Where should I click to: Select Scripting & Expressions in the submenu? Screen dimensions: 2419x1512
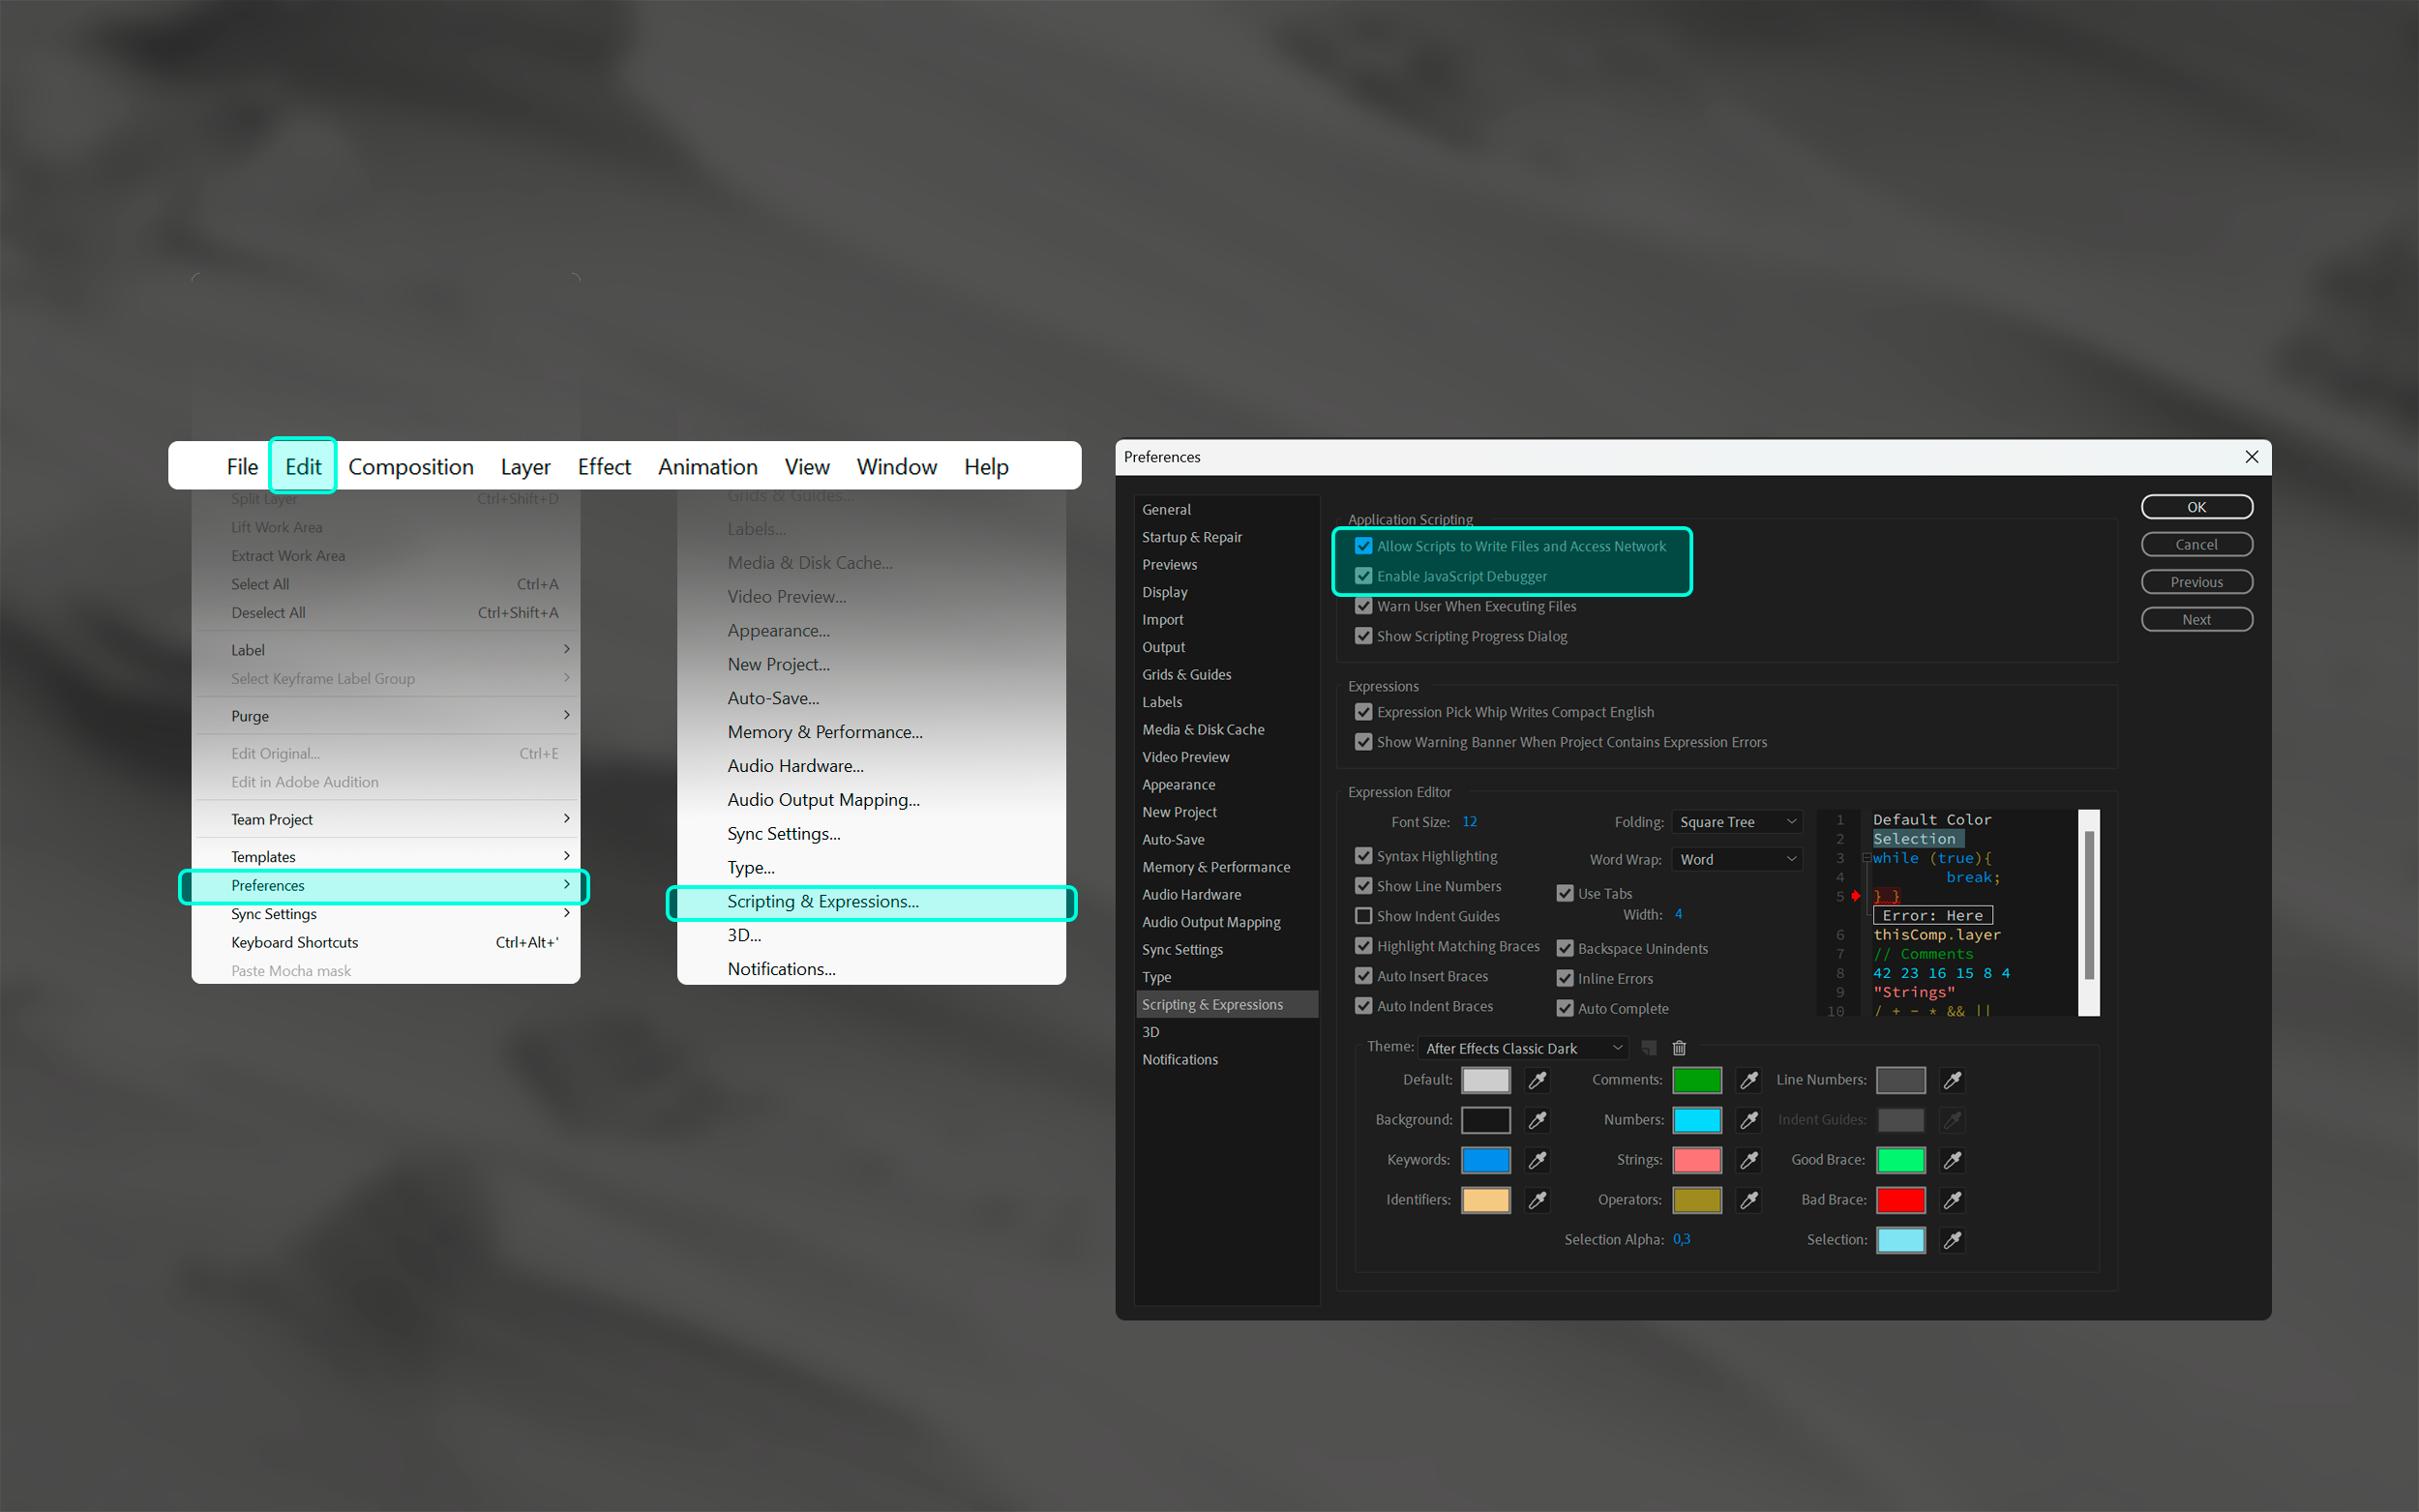point(822,902)
